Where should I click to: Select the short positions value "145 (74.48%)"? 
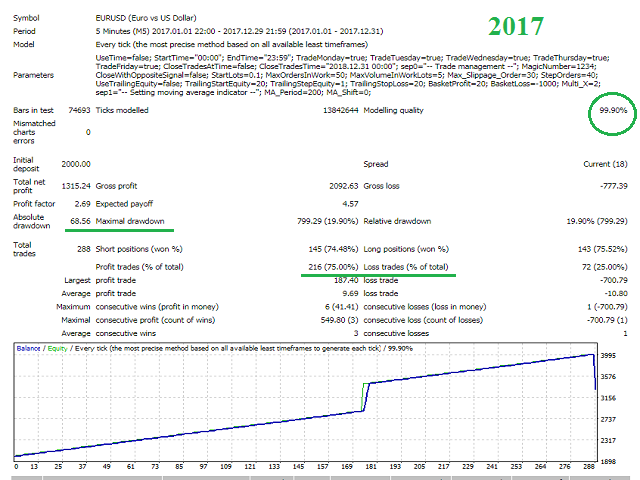(333, 249)
